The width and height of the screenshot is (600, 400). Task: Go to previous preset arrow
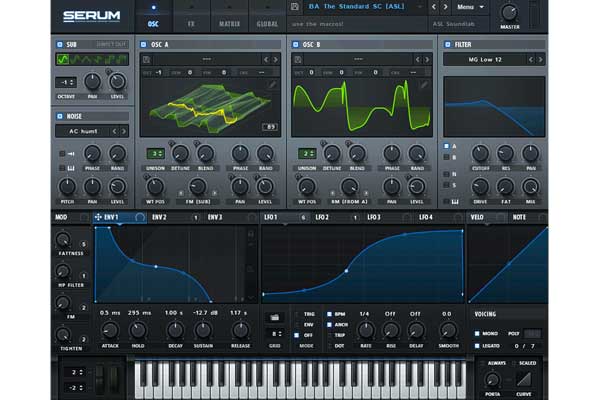[x=434, y=7]
